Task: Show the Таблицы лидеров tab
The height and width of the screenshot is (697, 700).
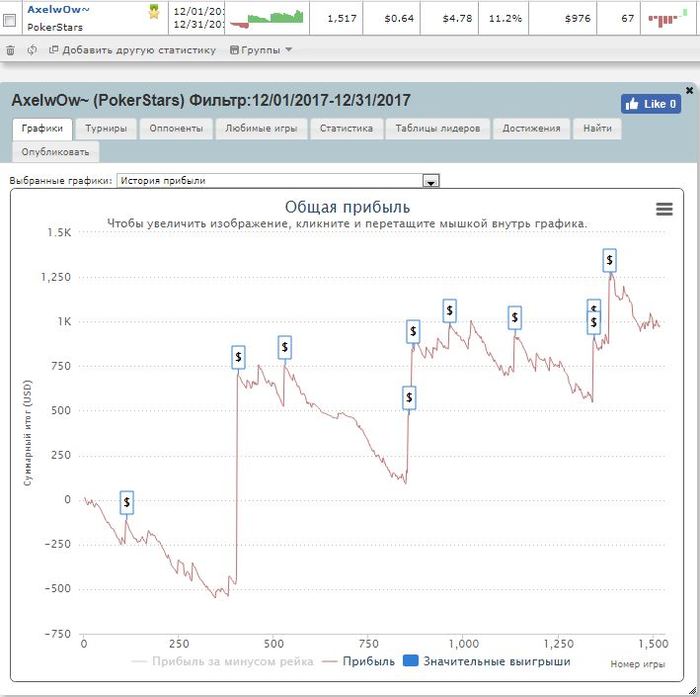Action: 438,129
